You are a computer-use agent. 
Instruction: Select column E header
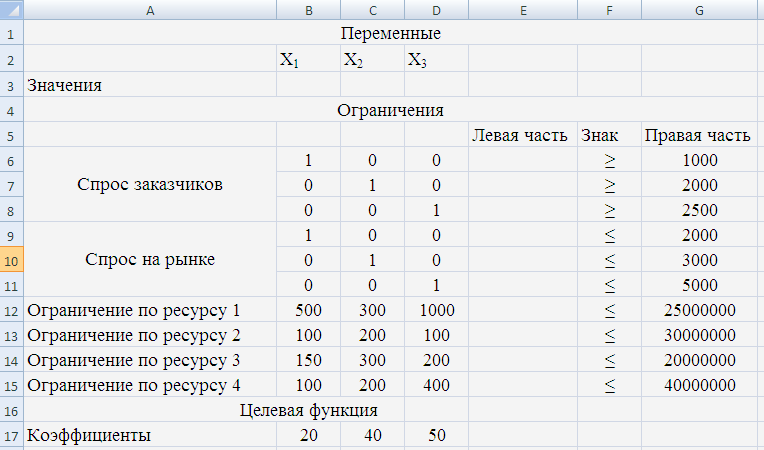tap(523, 10)
